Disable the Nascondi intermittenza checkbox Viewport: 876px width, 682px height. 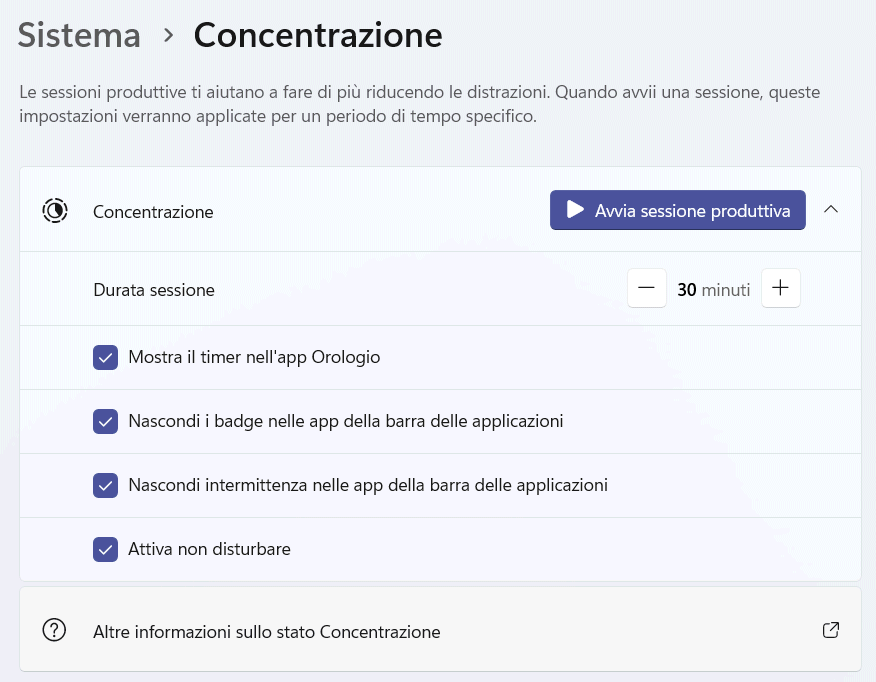point(106,485)
